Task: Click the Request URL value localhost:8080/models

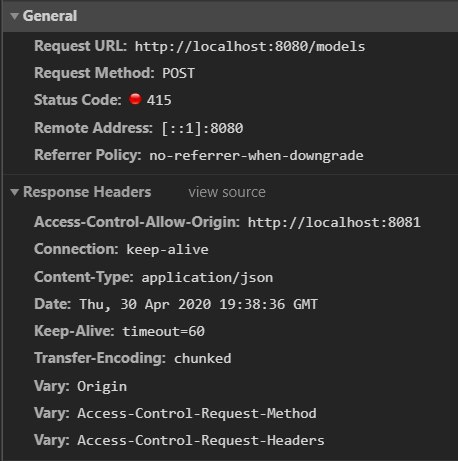Action: point(250,46)
